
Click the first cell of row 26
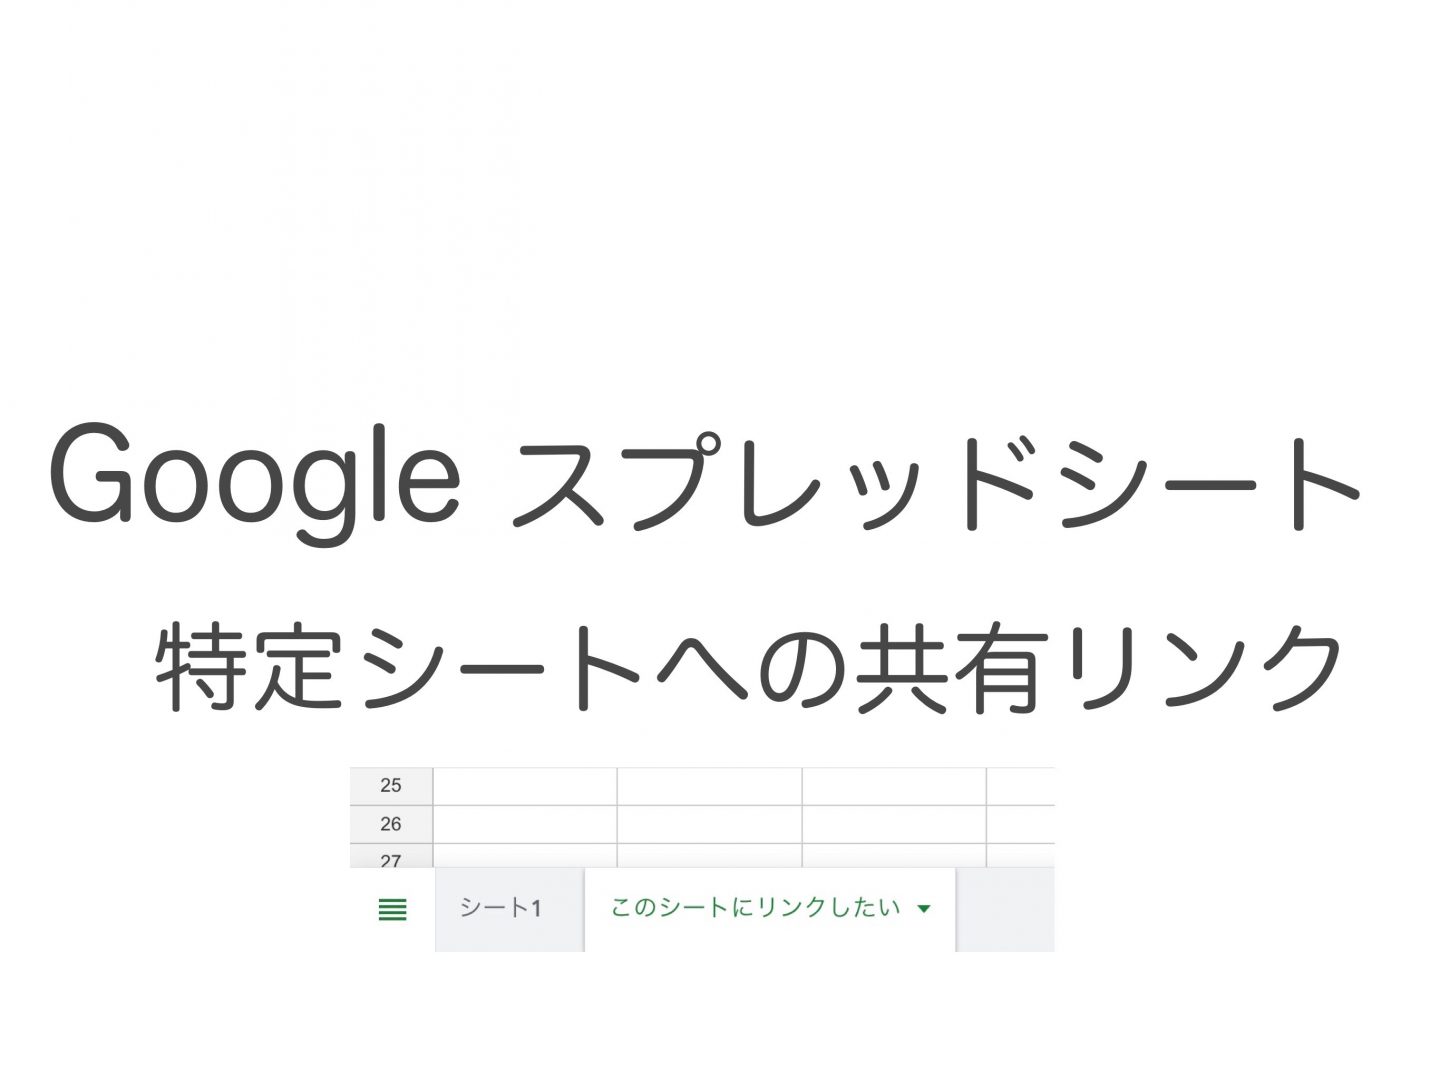tap(524, 823)
